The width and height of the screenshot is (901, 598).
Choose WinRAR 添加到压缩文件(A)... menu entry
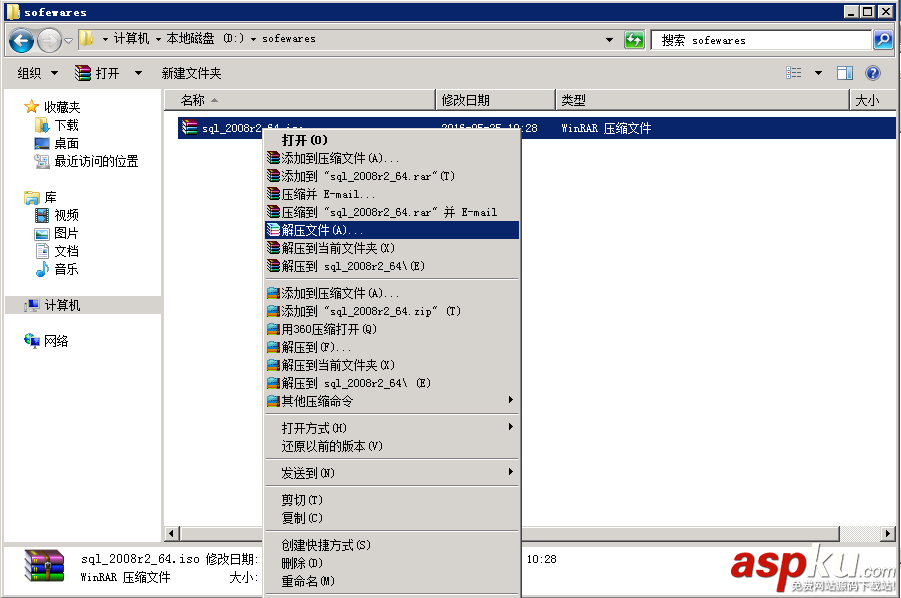pos(392,158)
